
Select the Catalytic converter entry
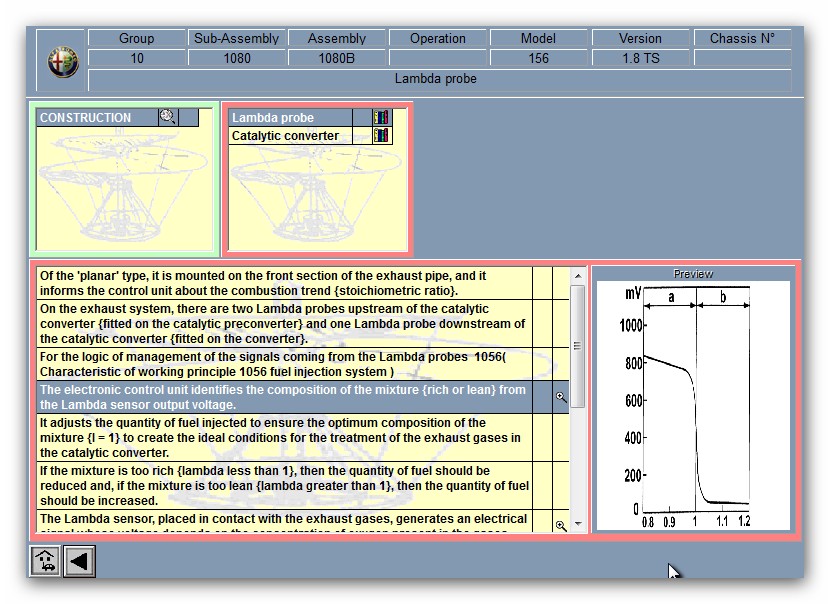(290, 136)
